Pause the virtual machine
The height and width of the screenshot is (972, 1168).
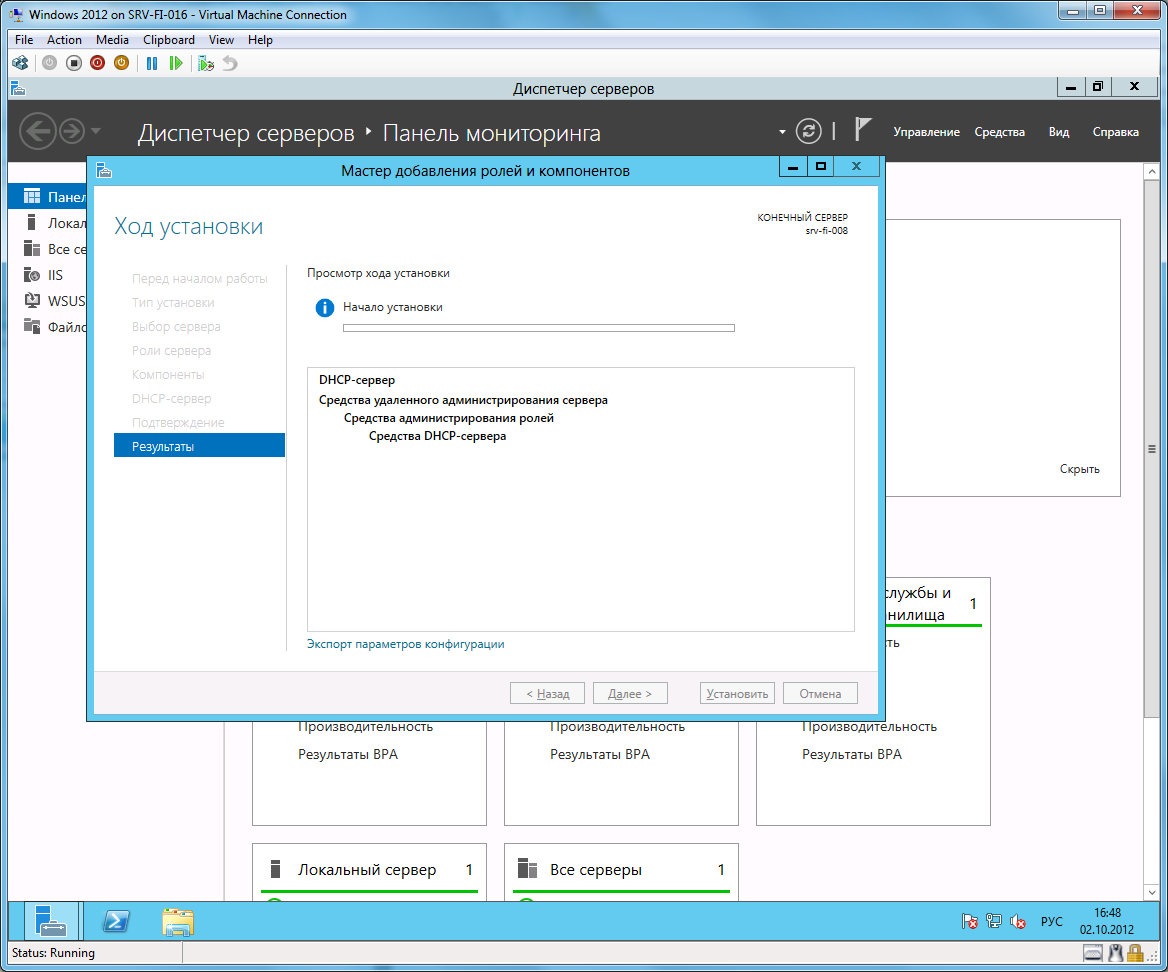click(152, 63)
